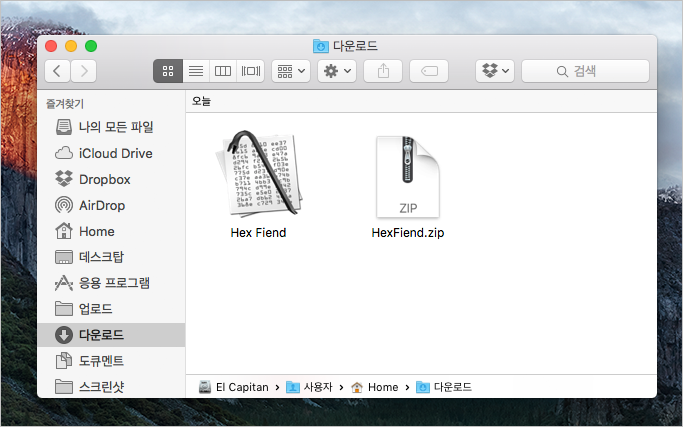683x427 pixels.
Task: Select 나의 모든 파일 in sidebar
Action: click(111, 127)
